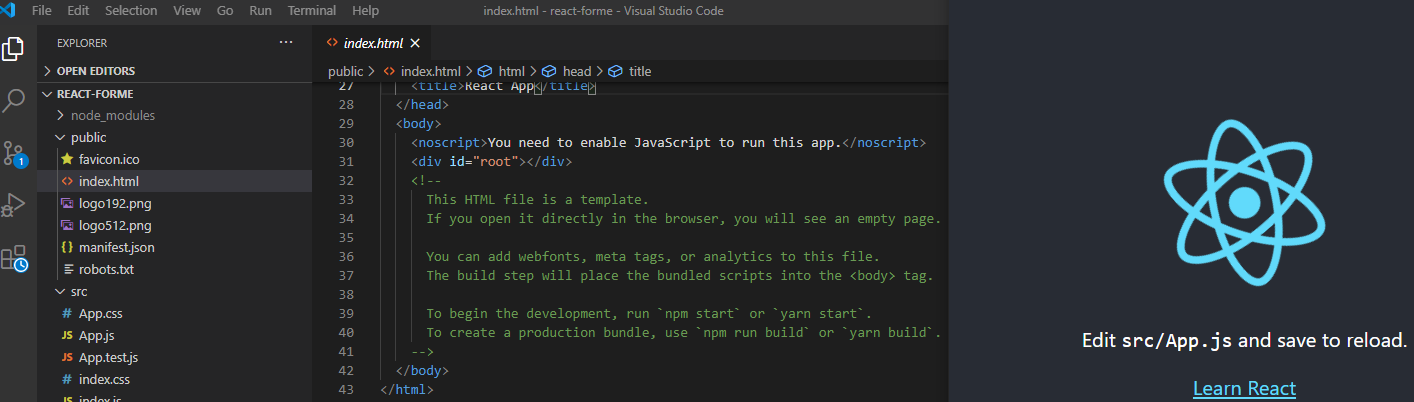Viewport: 1414px width, 402px height.
Task: Click 'This HTML file is a template.' comment
Action: tap(537, 199)
